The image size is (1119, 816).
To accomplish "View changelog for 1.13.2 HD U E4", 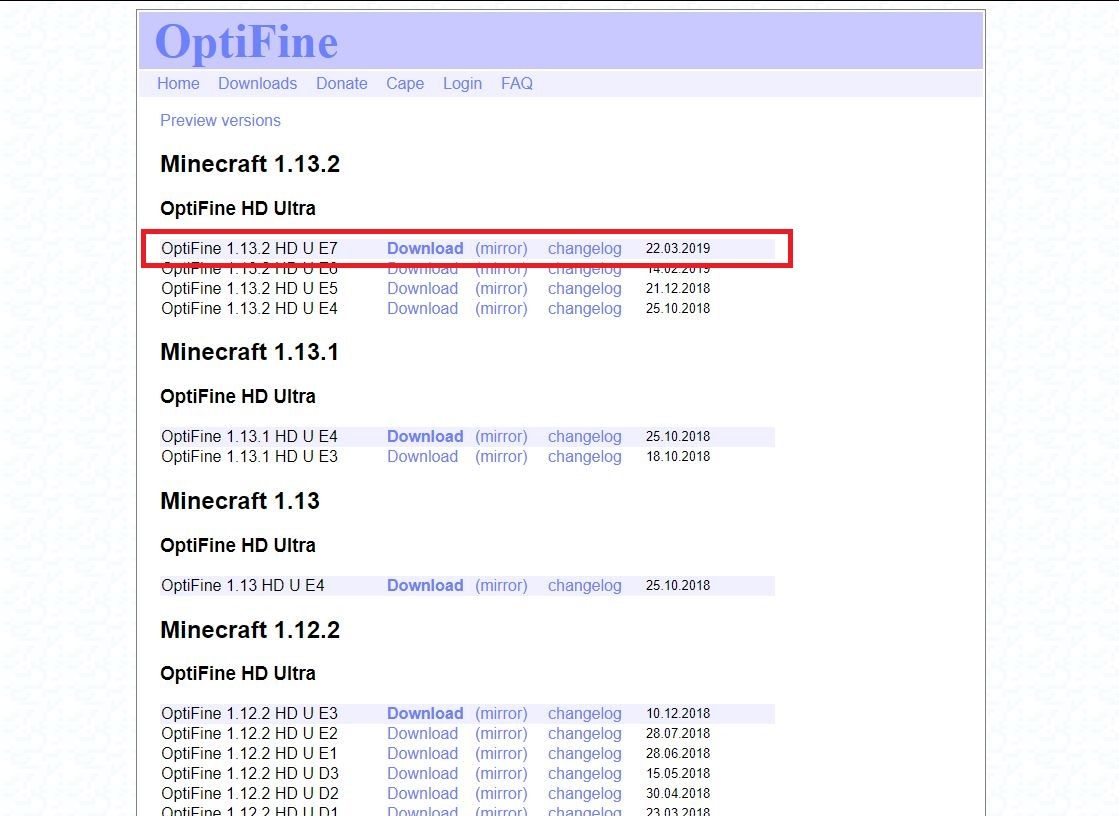I will coord(584,308).
